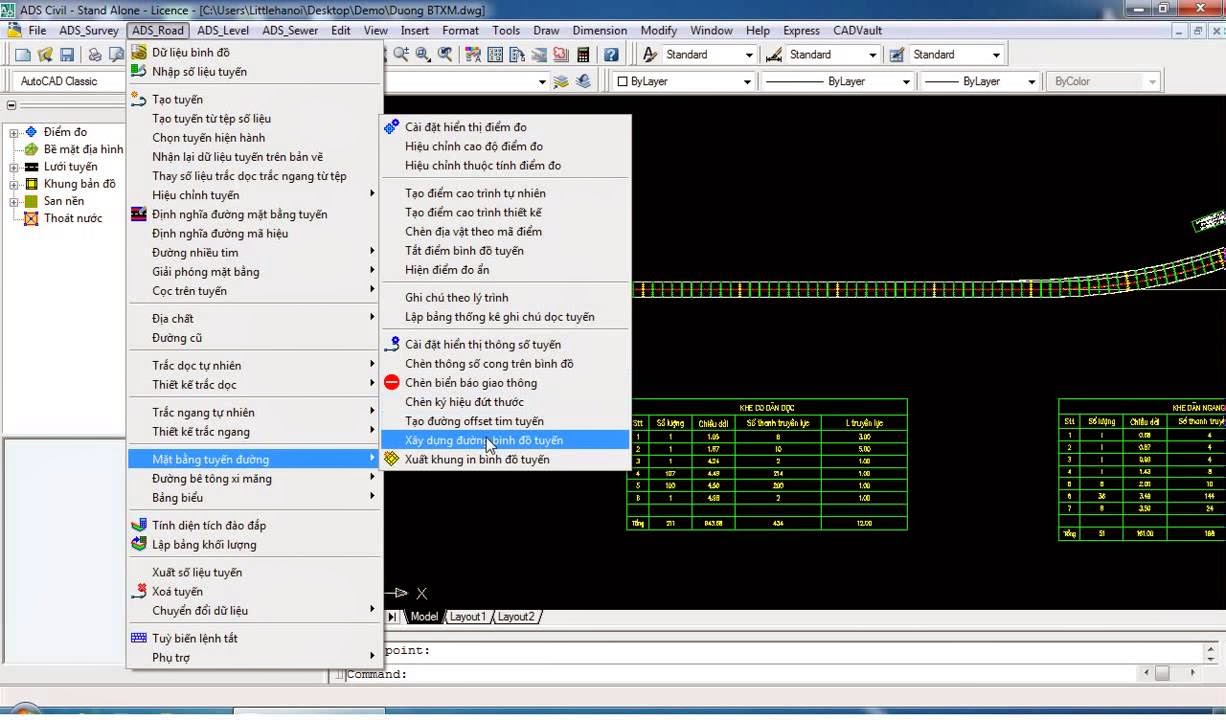Open the ADS_Sewer menu
Viewport: 1226px width, 720px height.
[x=290, y=30]
